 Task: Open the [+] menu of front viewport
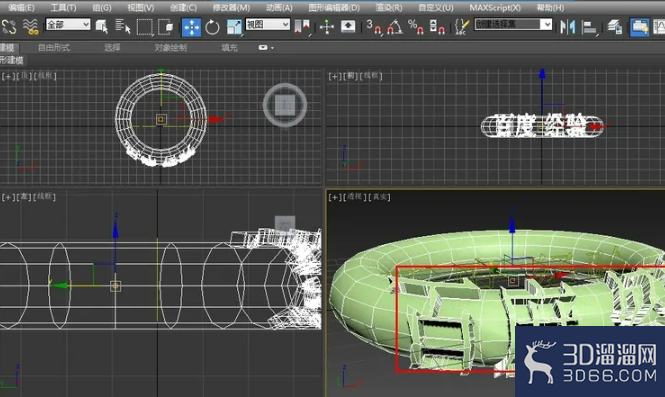click(x=334, y=76)
